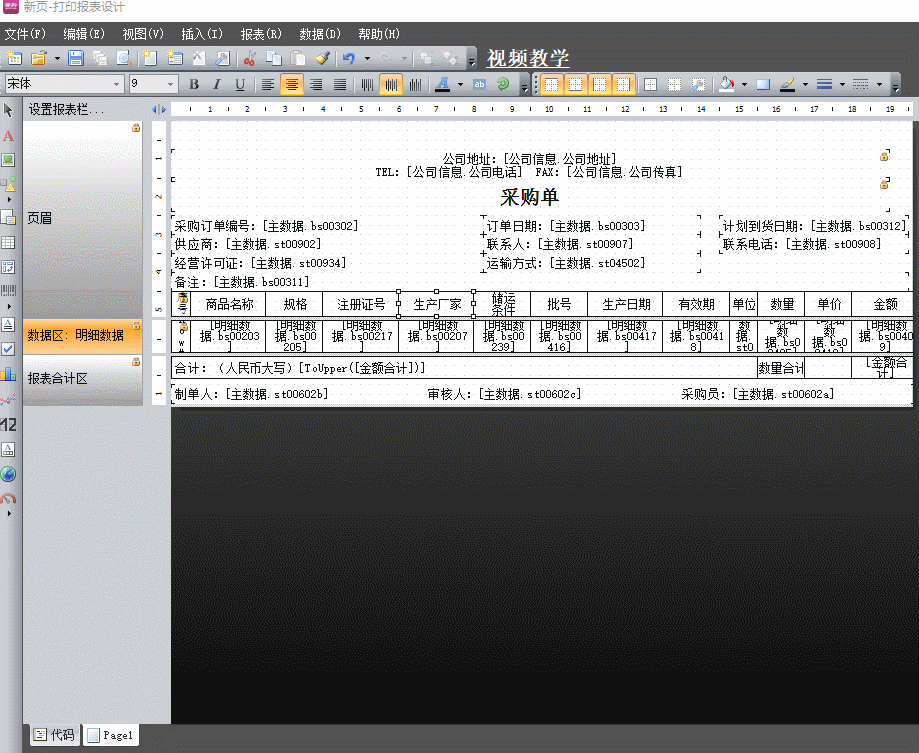The height and width of the screenshot is (753, 919).
Task: Open the font name dropdown showing 宋体
Action: [117, 85]
